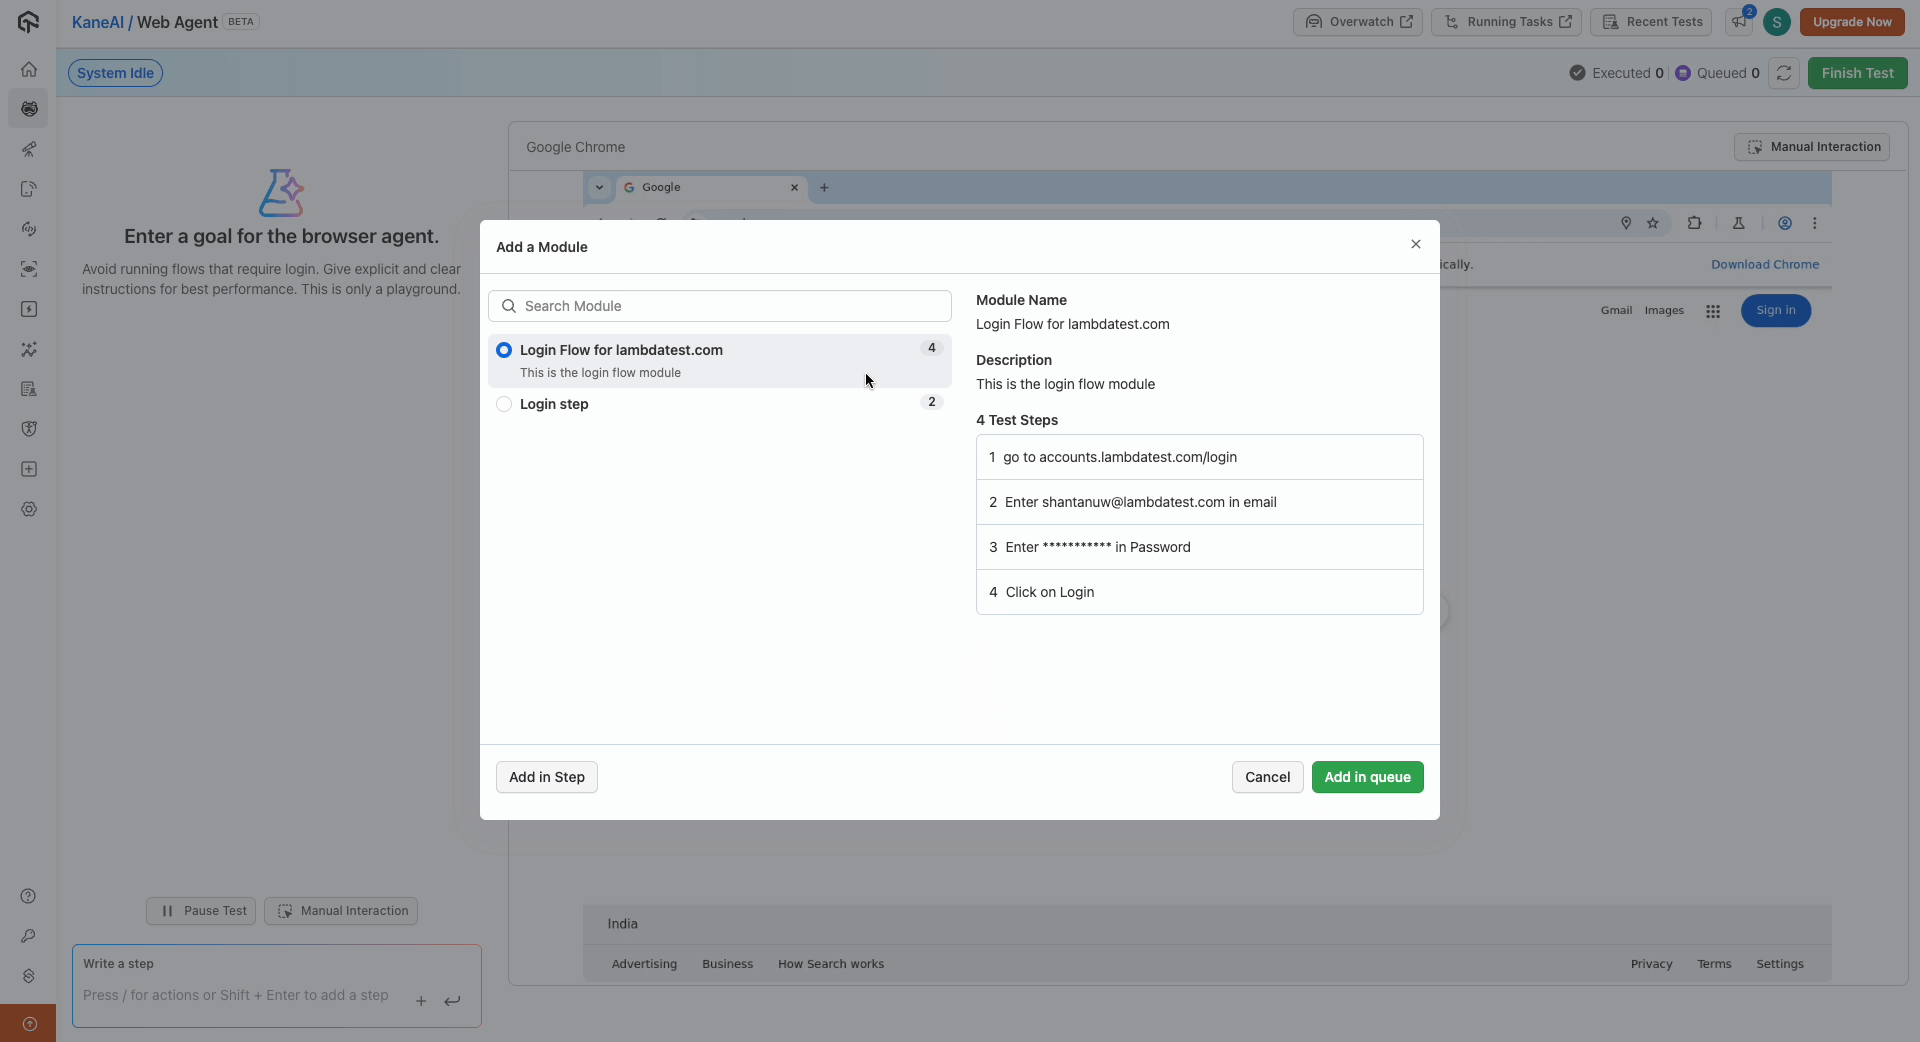The width and height of the screenshot is (1920, 1042).
Task: Open Overwatch in new window
Action: coord(1358,22)
